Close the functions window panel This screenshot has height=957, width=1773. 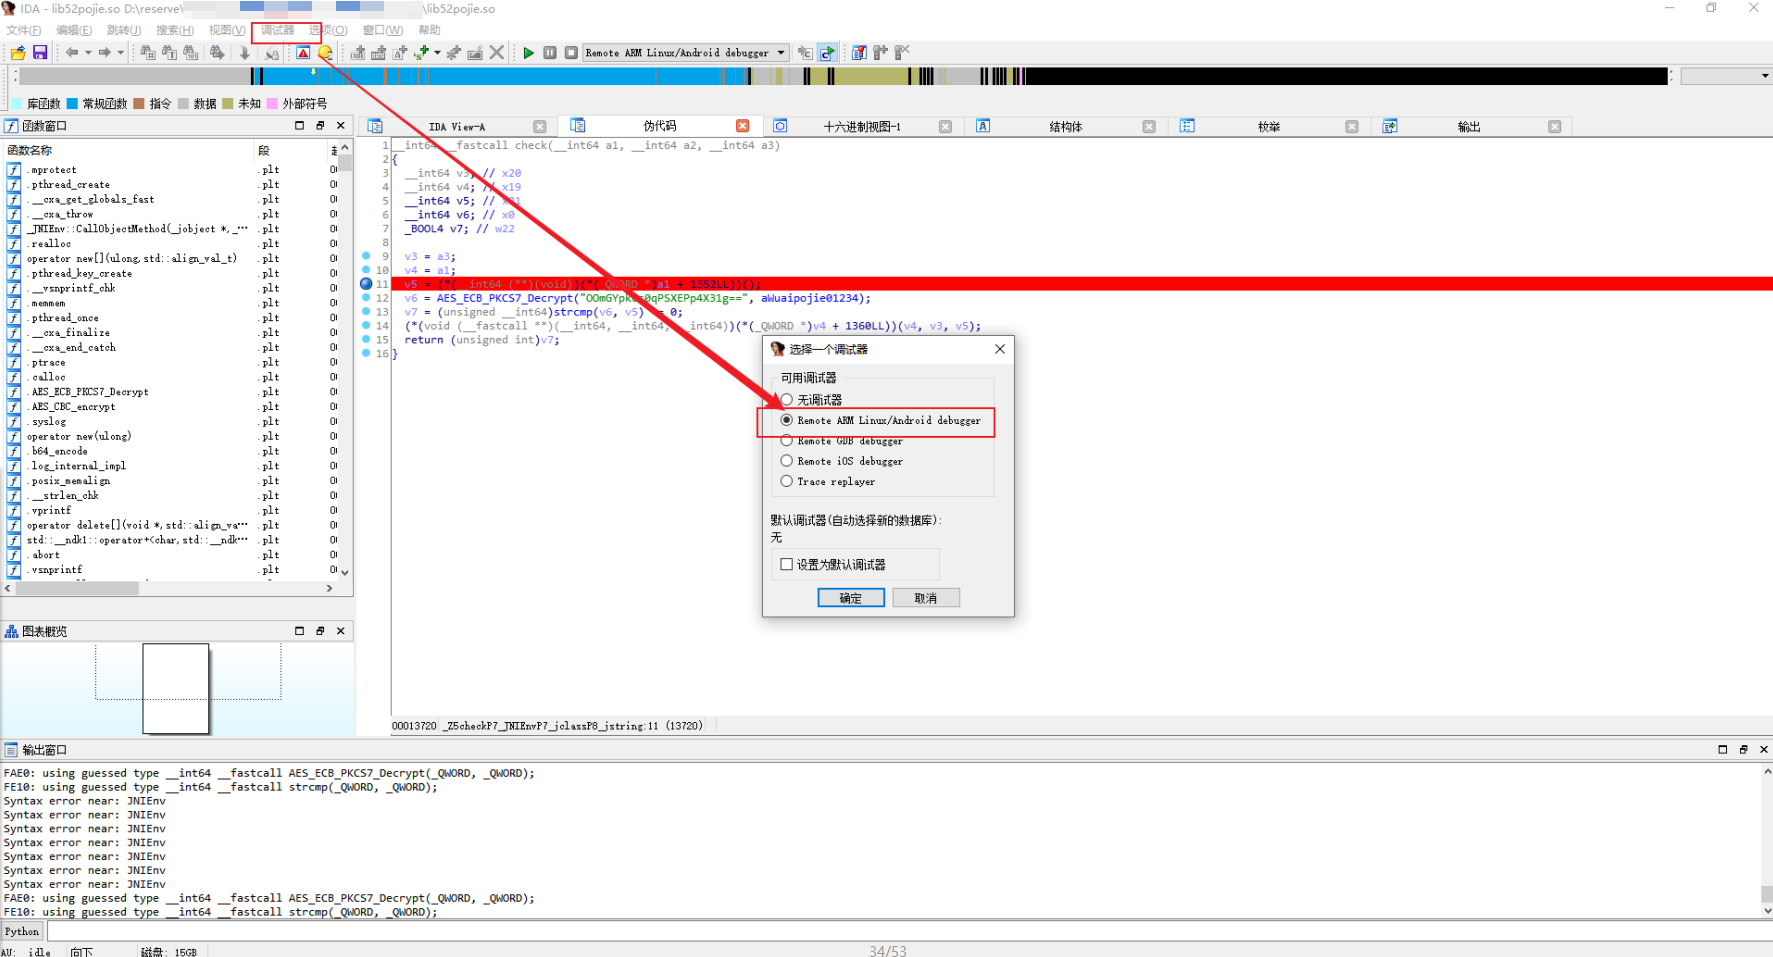click(341, 126)
